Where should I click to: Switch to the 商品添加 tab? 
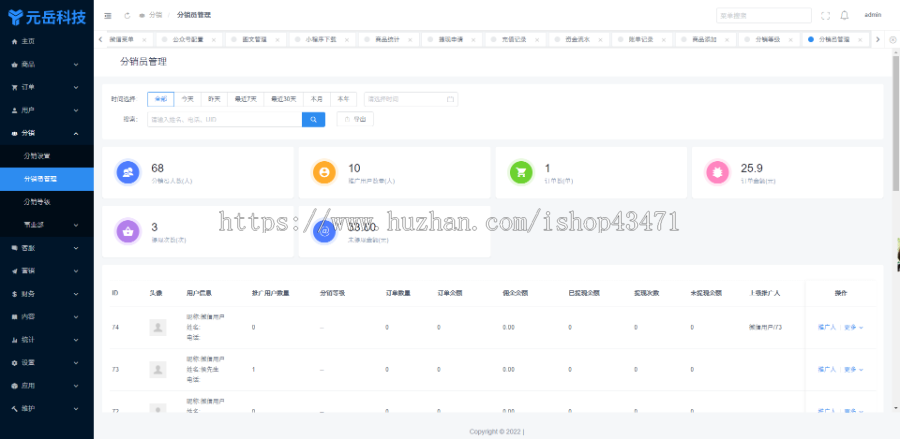coord(704,40)
